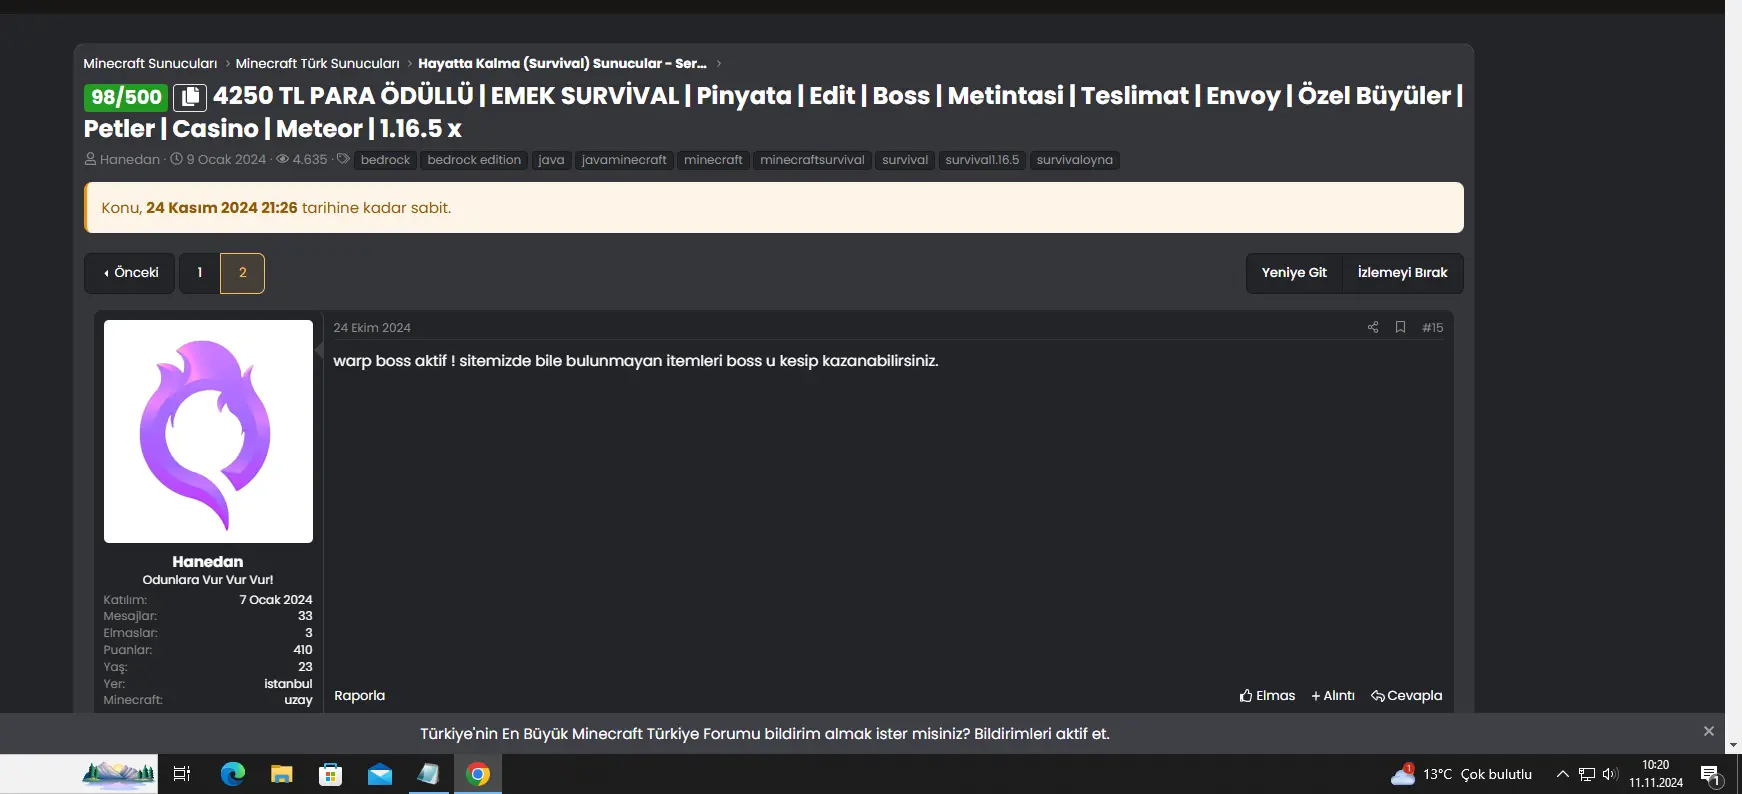Open File Explorer from the taskbar
The image size is (1742, 794).
click(282, 774)
